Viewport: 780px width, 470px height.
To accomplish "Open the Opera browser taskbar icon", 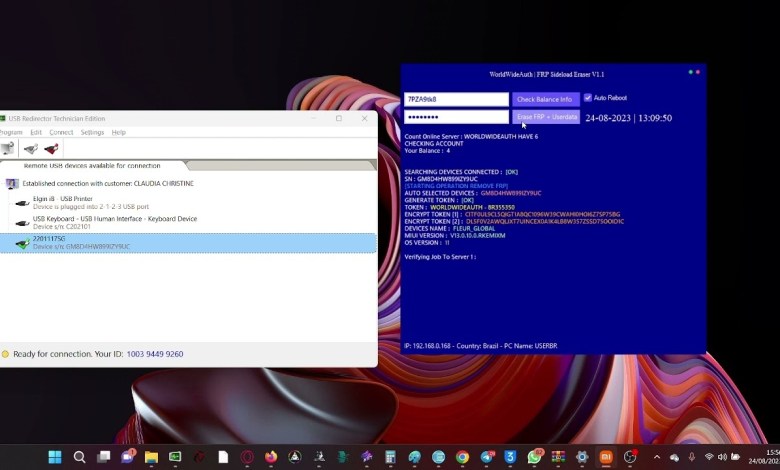I will tap(247, 457).
